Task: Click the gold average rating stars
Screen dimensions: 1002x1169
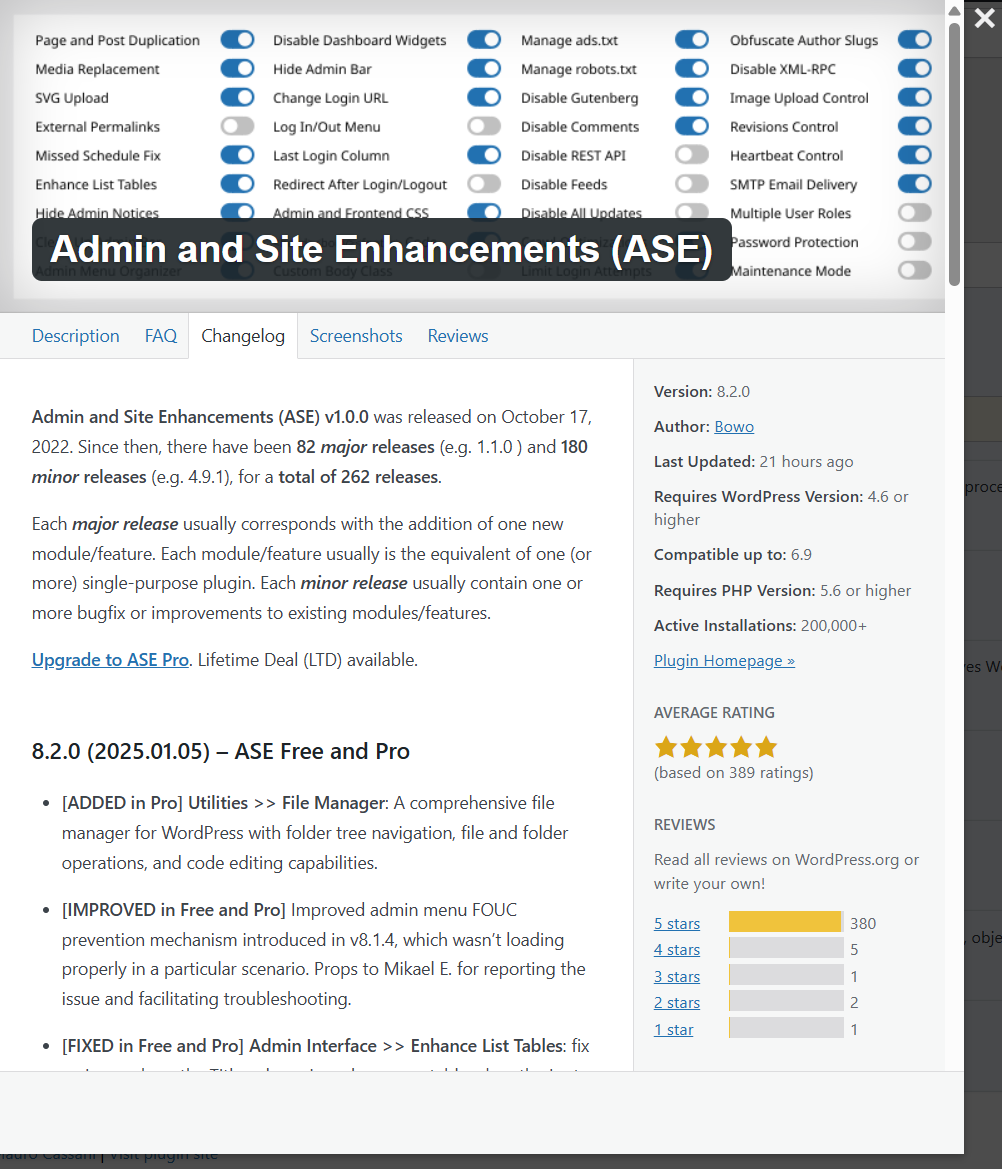Action: point(715,747)
